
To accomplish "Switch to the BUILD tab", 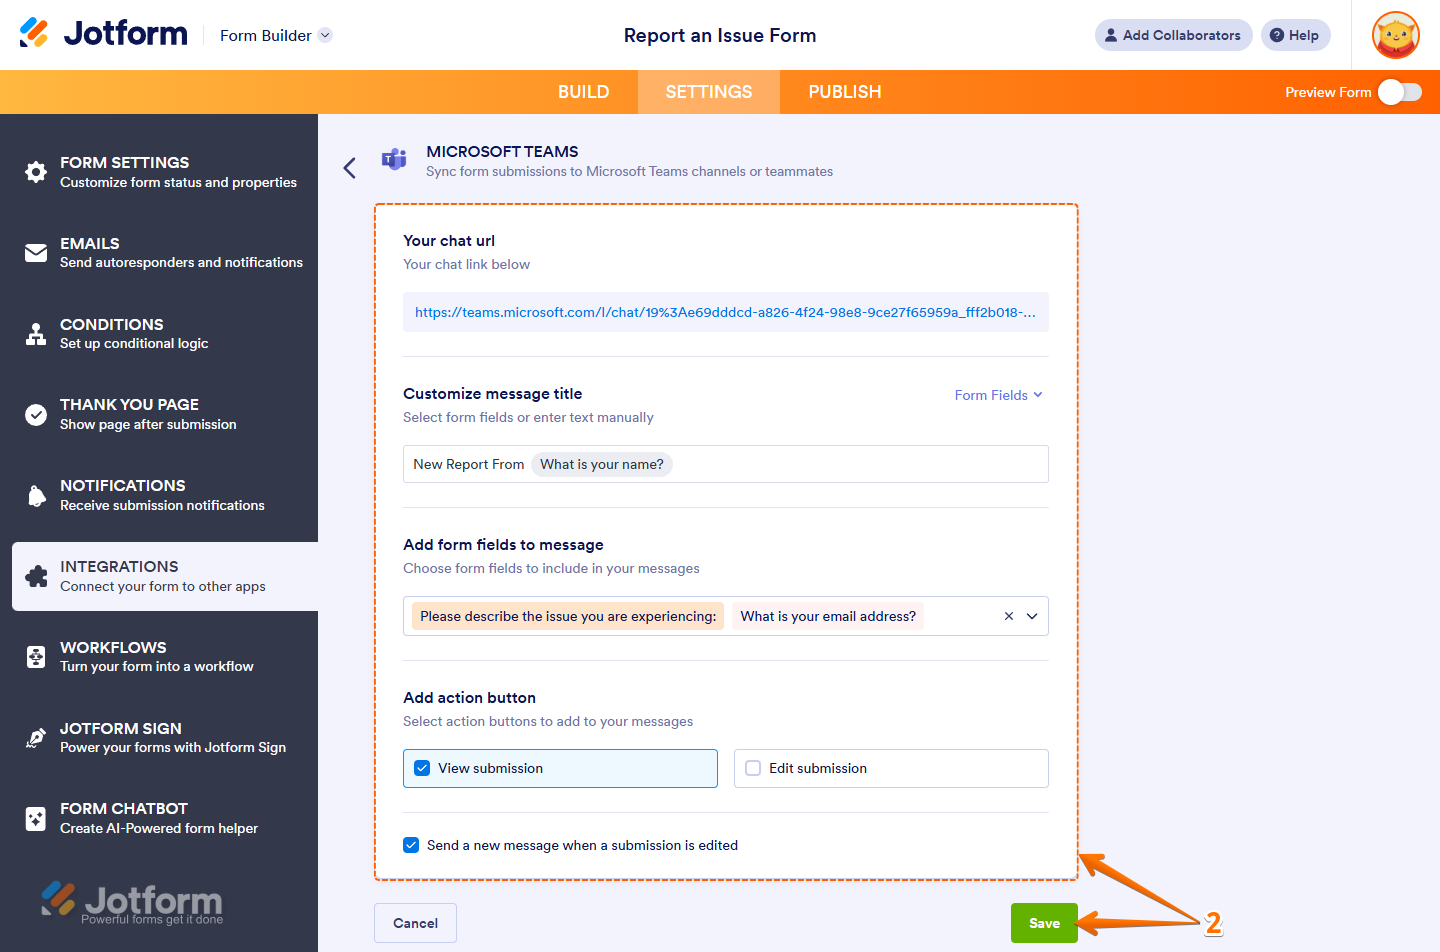I will [583, 91].
